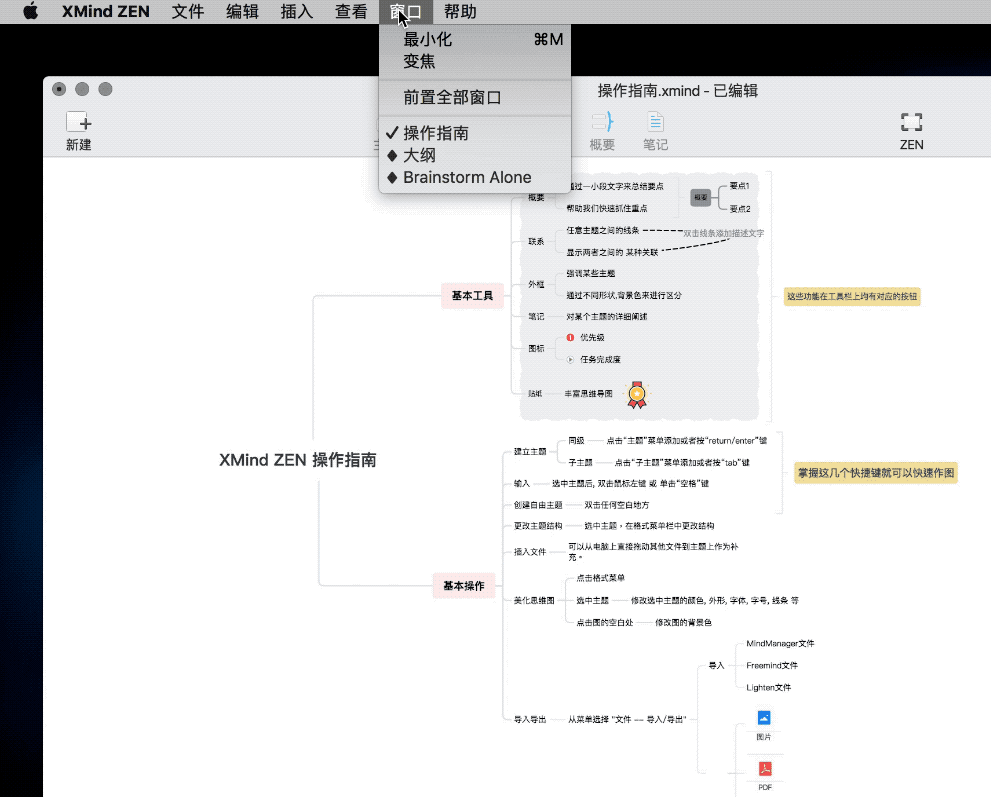Open the XMind ZEN application menu

(106, 11)
